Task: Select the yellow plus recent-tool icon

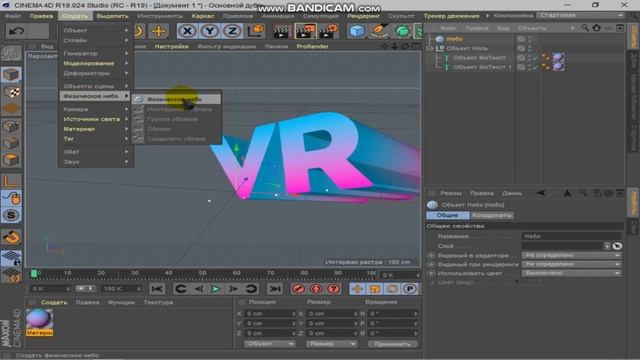Action: tap(158, 31)
